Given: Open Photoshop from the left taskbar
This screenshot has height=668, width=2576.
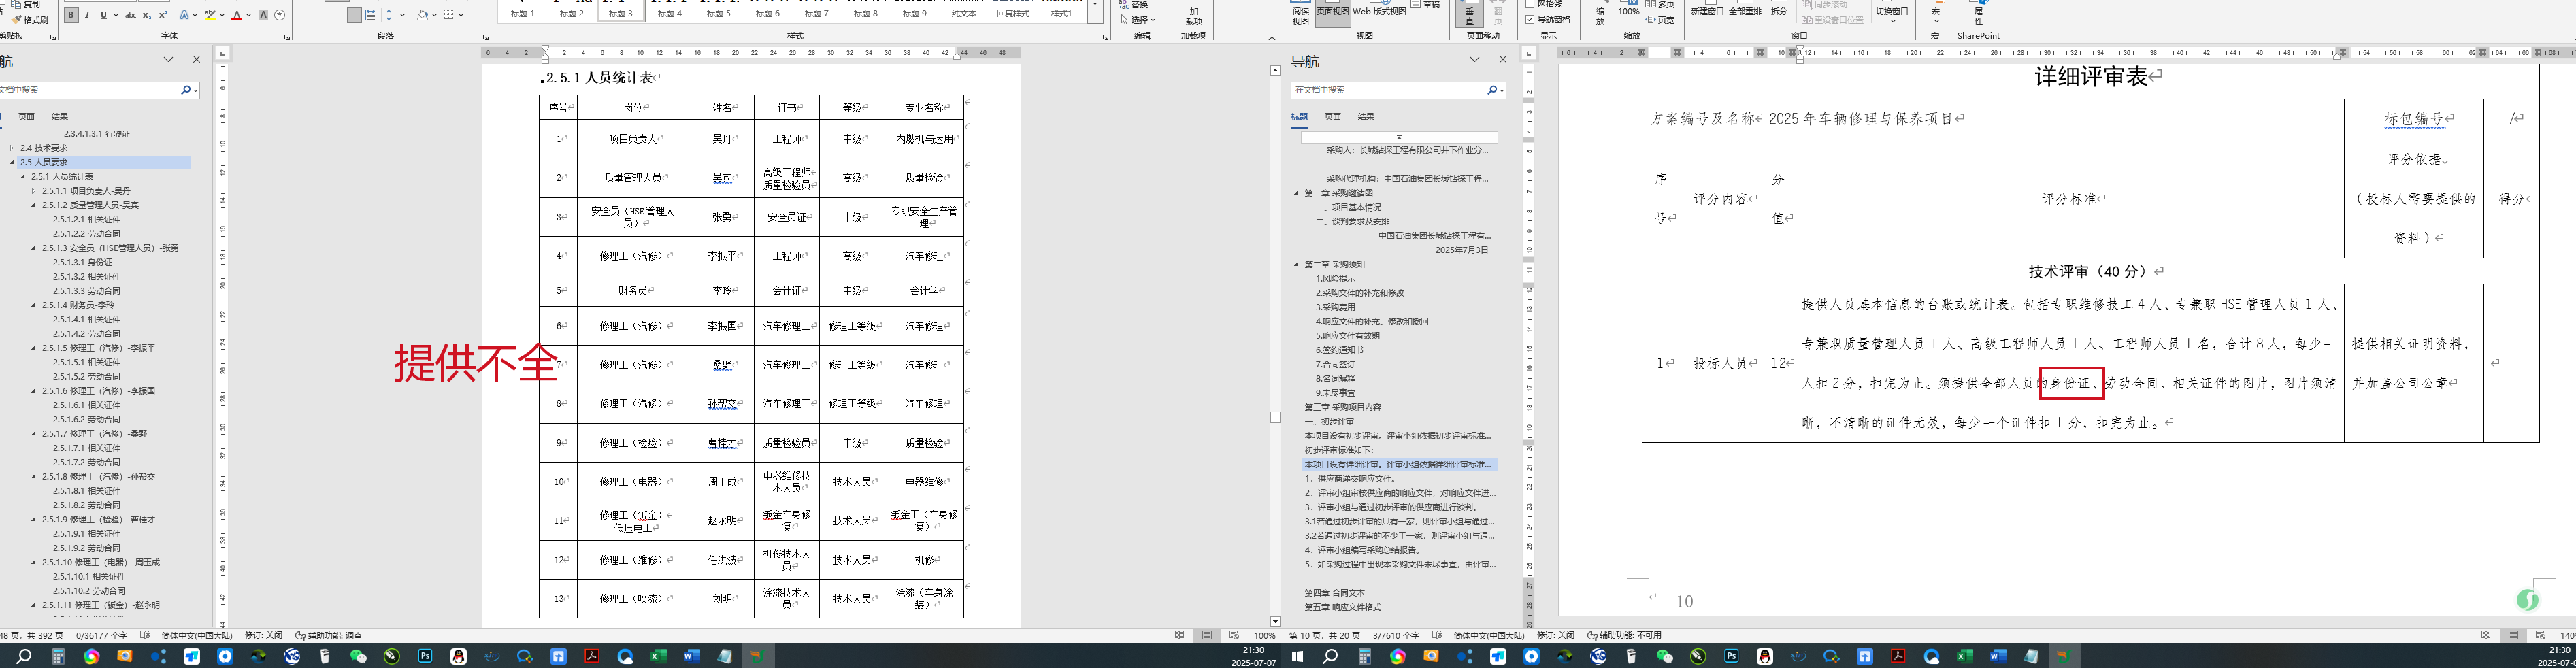Looking at the screenshot, I should 425,656.
